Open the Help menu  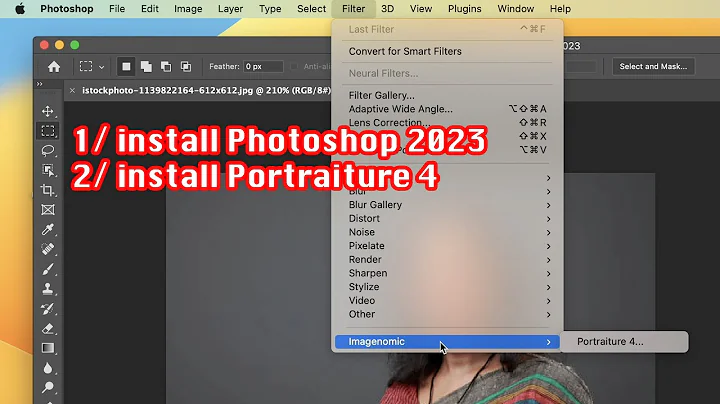[560, 9]
